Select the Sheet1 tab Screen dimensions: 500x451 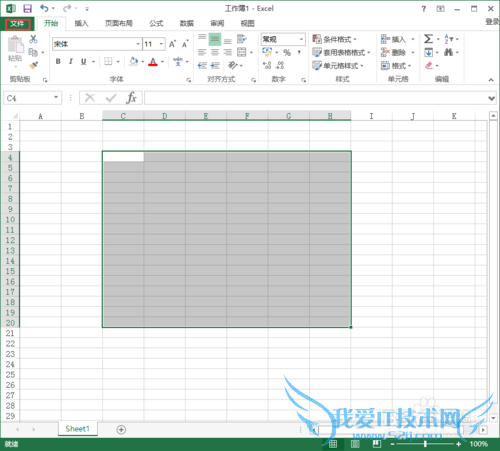tap(78, 429)
